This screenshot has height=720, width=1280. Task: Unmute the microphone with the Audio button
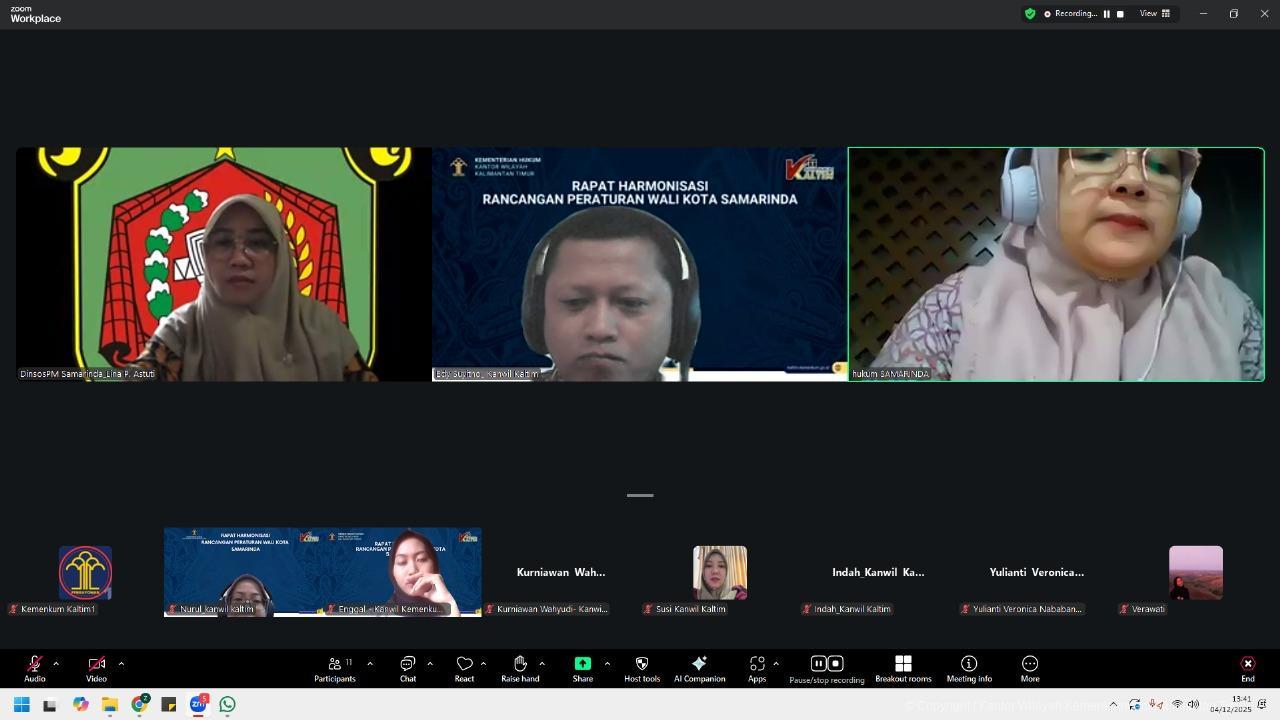tap(34, 668)
